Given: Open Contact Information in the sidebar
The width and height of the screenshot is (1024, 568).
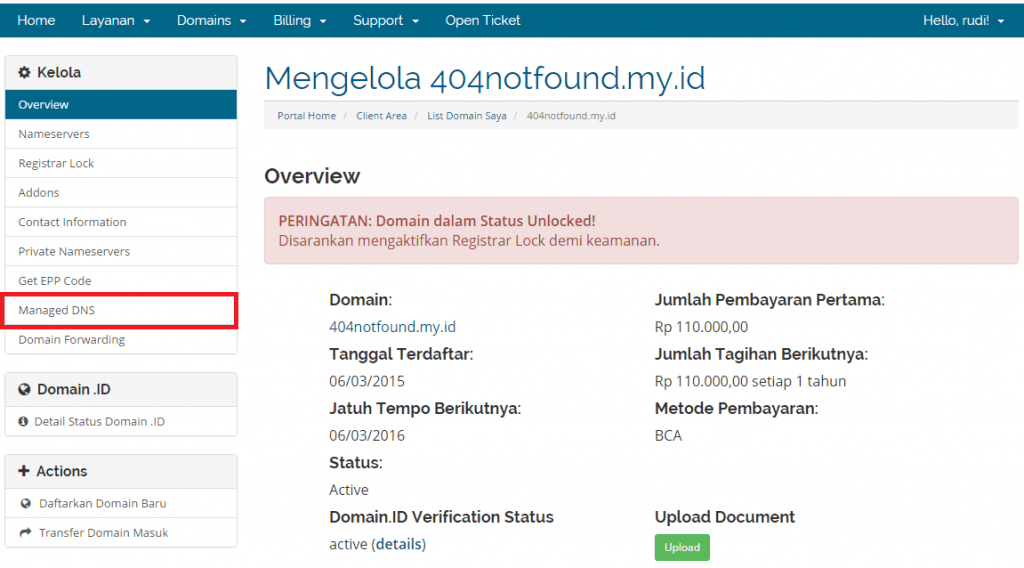Looking at the screenshot, I should tap(121, 222).
